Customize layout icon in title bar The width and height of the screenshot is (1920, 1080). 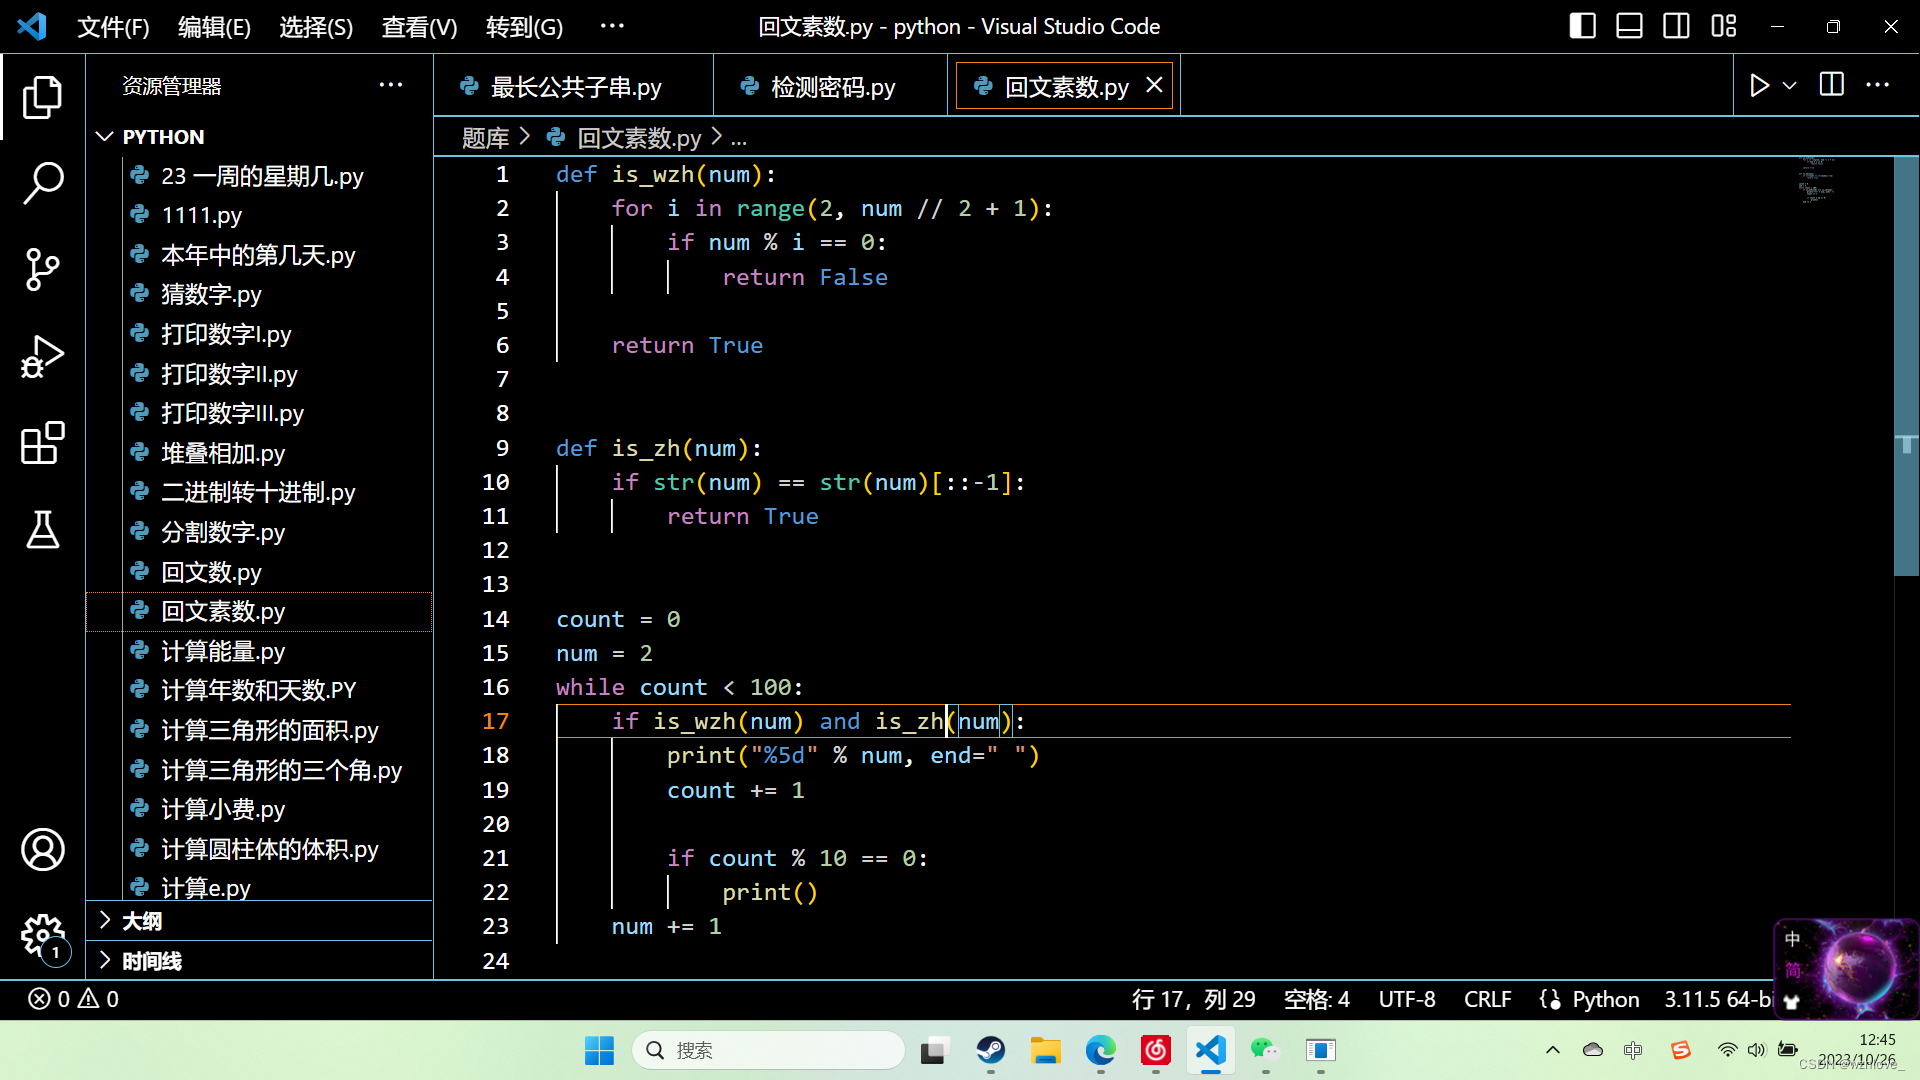1724,26
